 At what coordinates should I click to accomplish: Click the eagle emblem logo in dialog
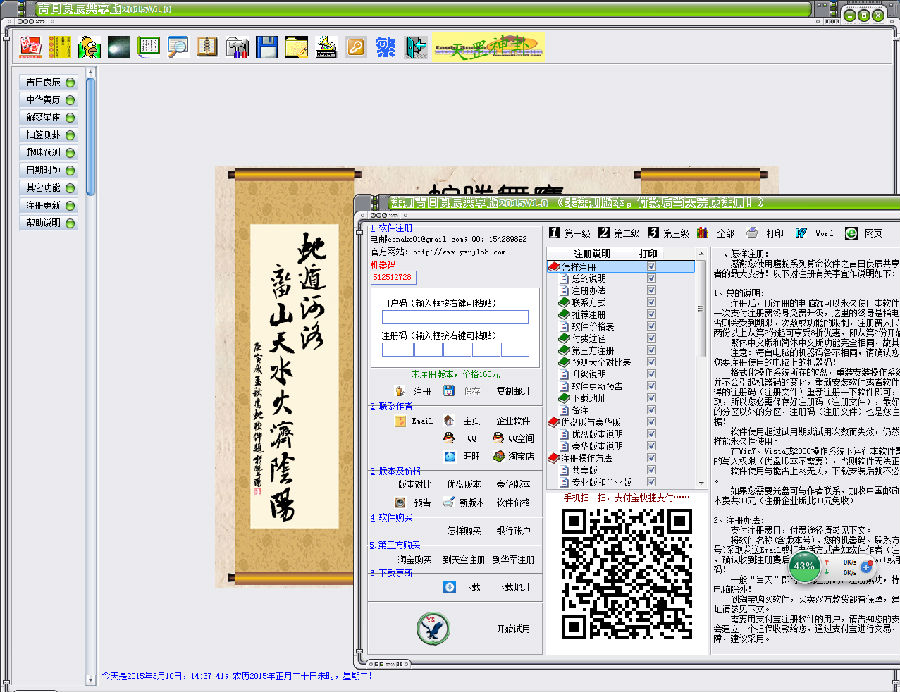(x=433, y=628)
